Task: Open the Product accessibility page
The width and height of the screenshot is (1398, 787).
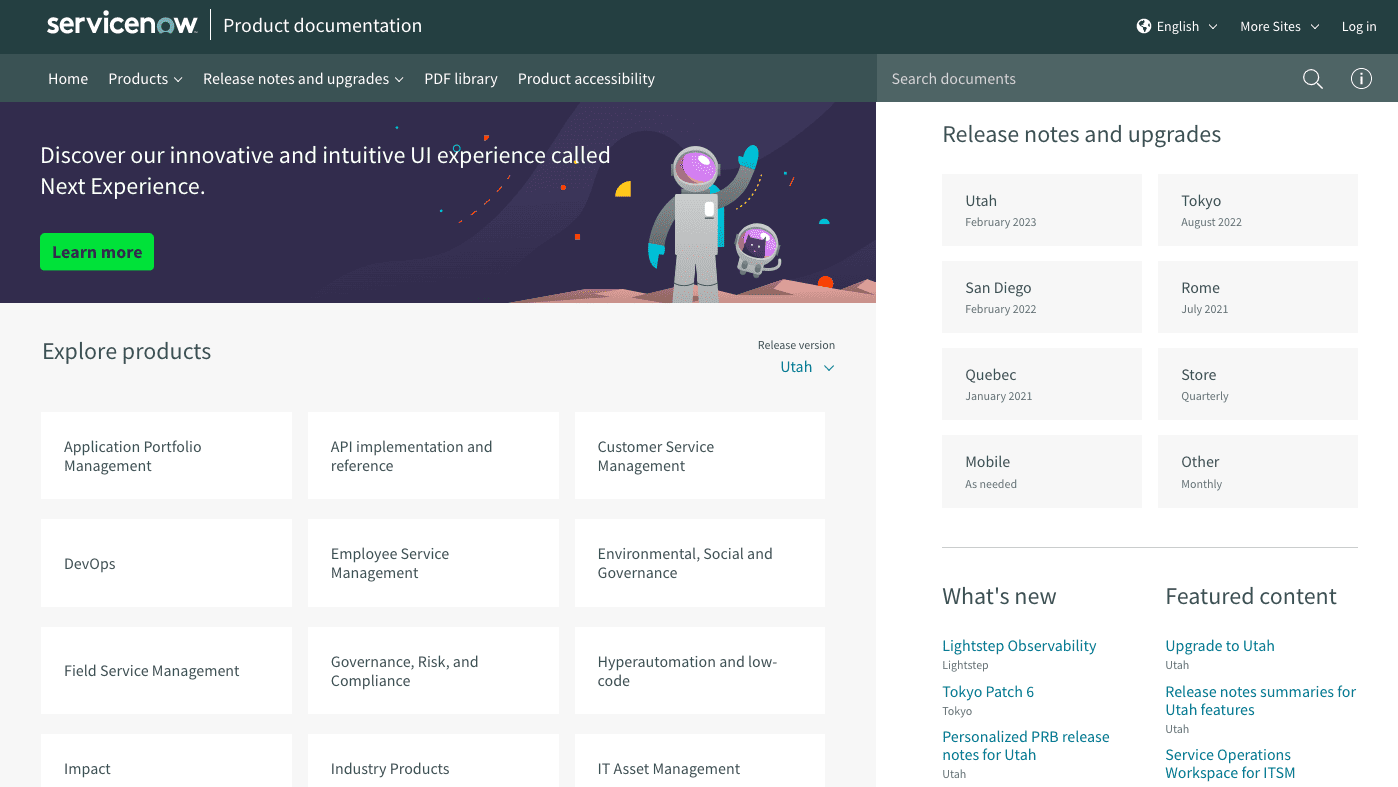Action: 586,79
